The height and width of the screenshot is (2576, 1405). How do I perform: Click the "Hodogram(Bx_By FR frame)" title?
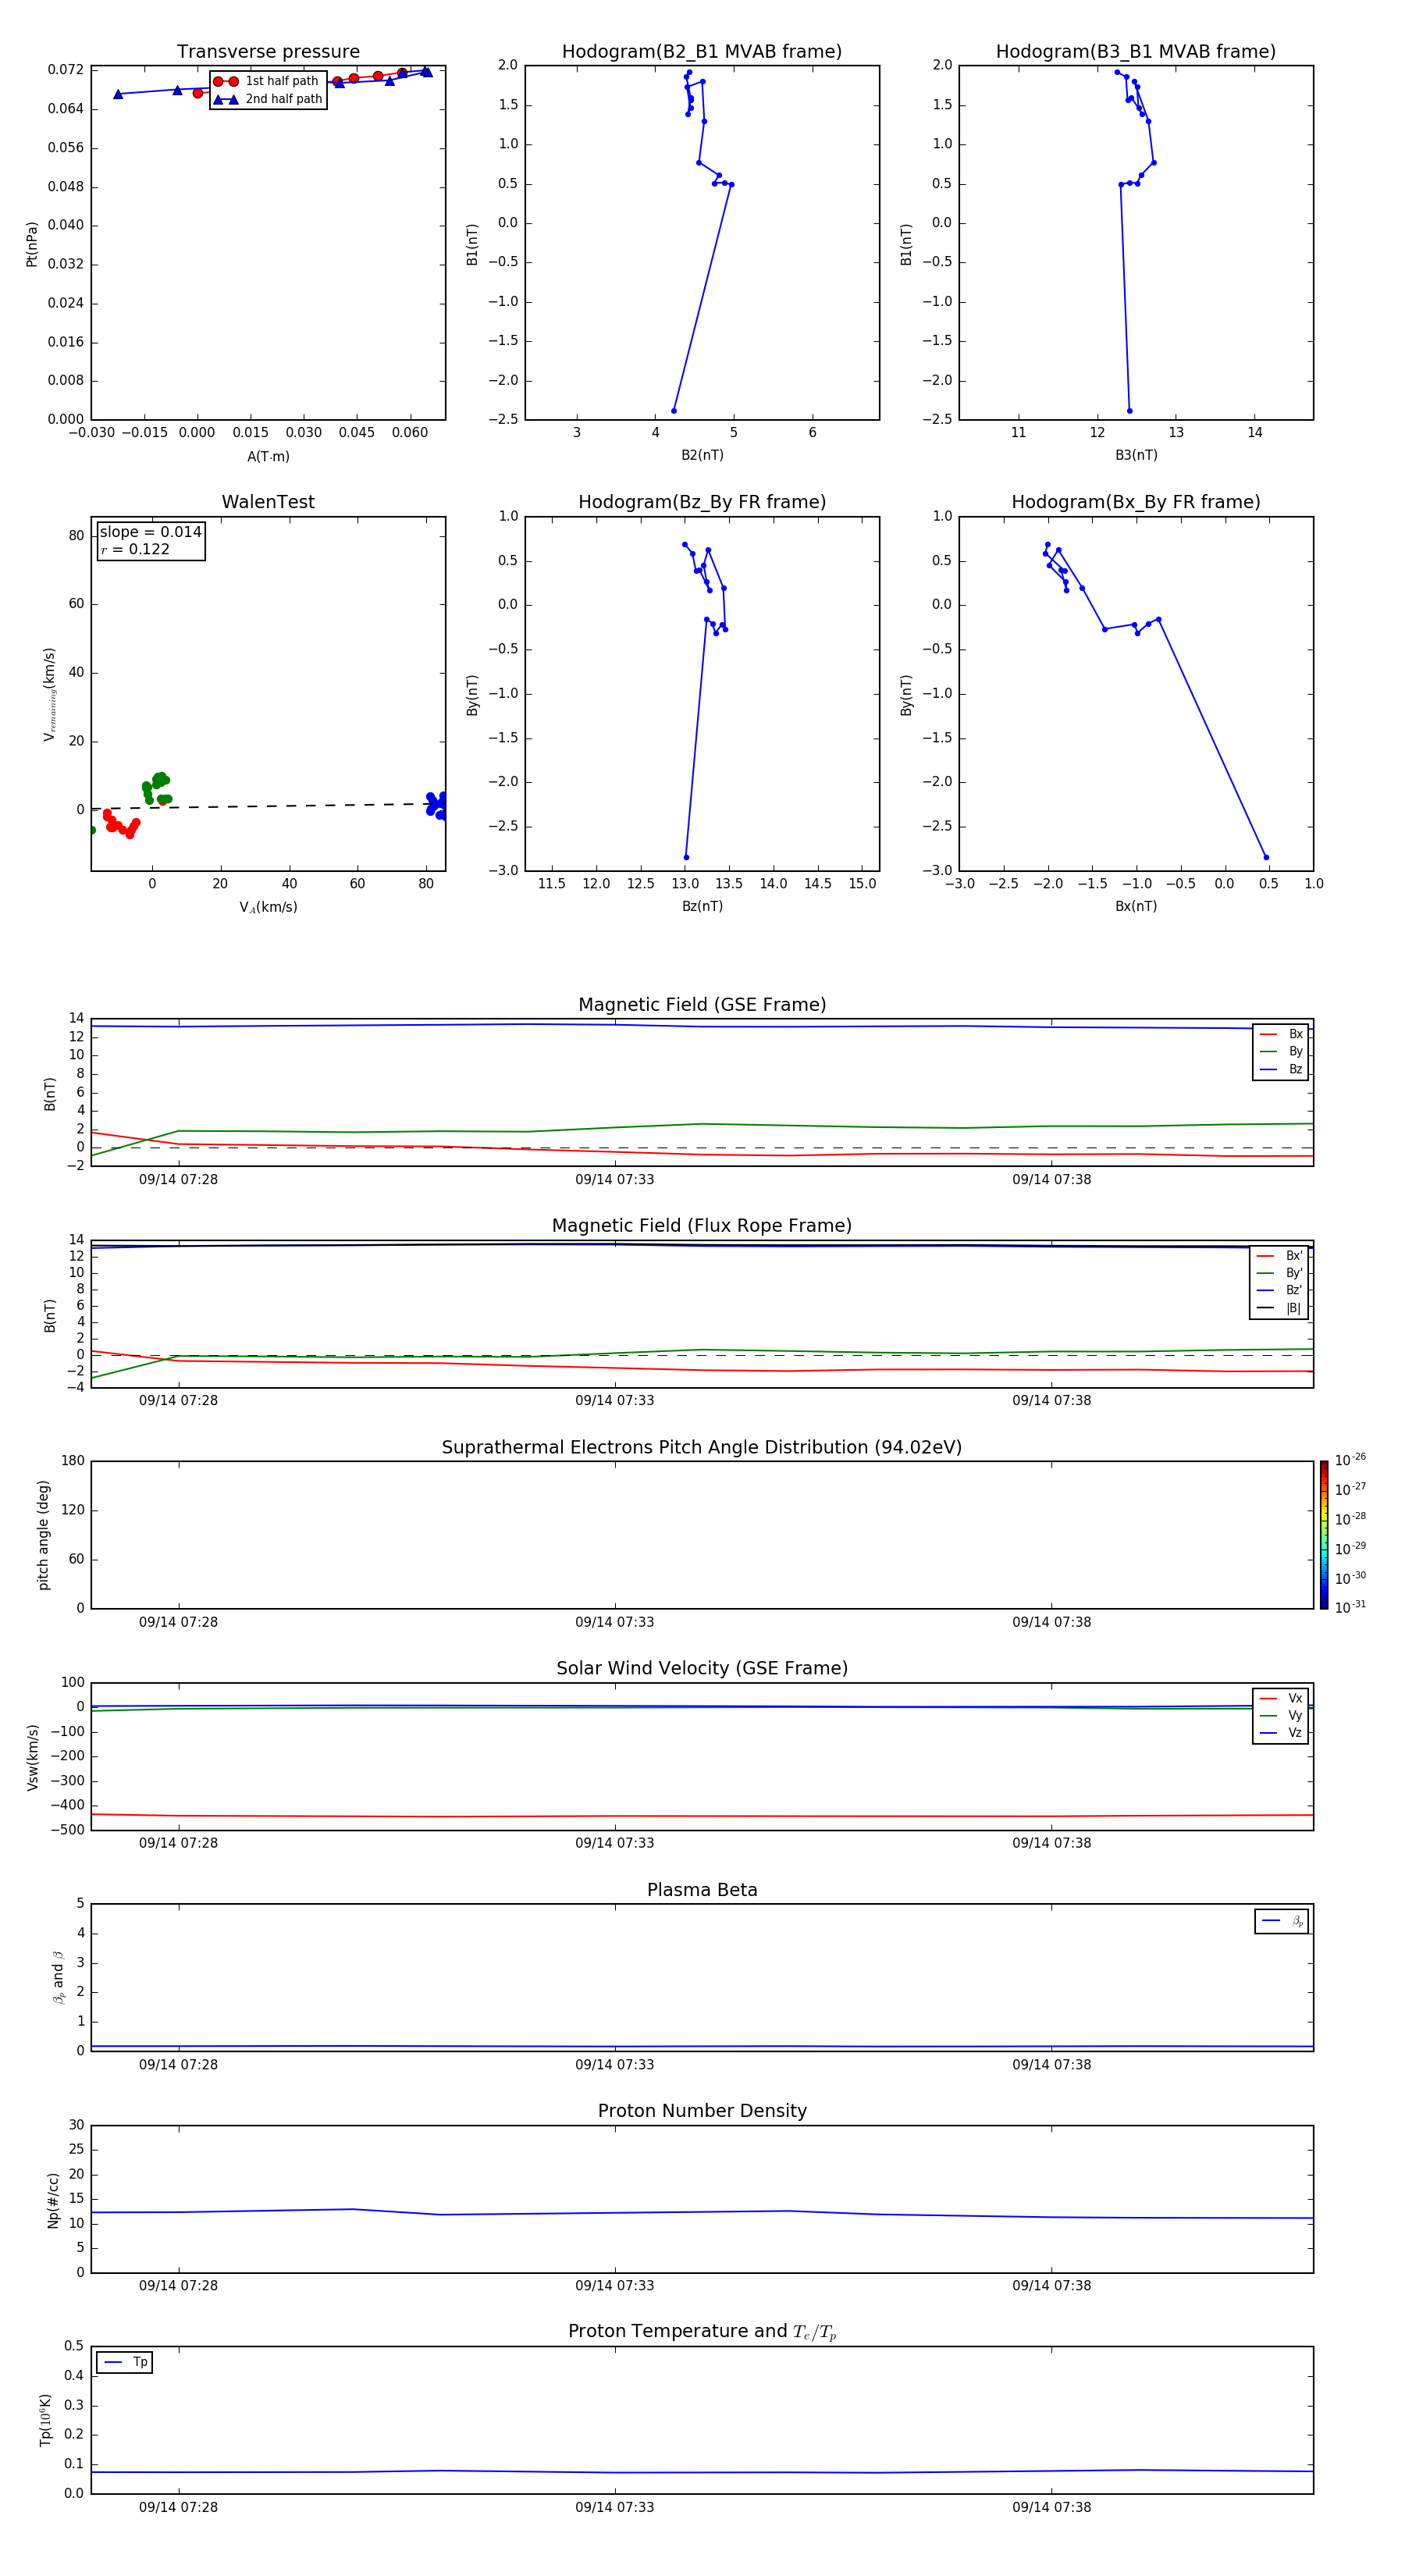(1136, 502)
